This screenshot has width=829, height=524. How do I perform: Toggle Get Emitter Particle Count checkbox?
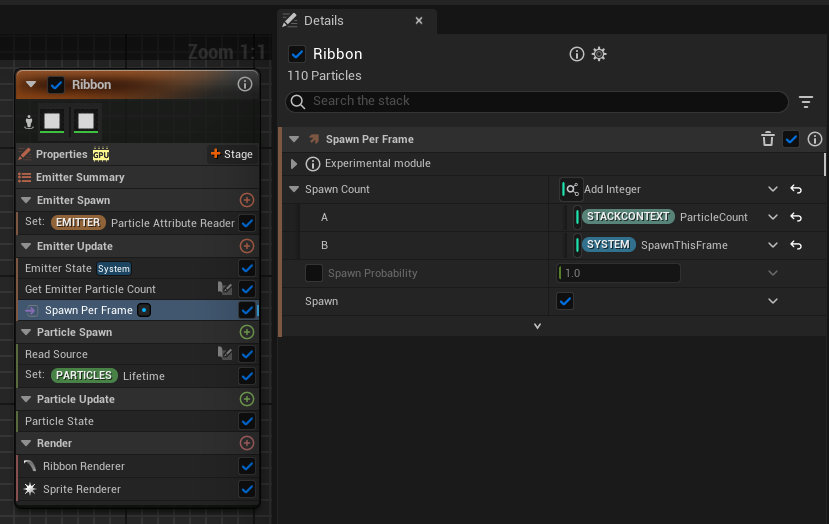pos(247,289)
